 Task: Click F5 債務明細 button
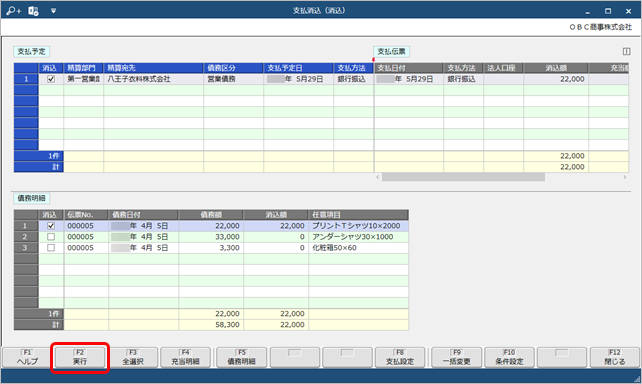[242, 357]
